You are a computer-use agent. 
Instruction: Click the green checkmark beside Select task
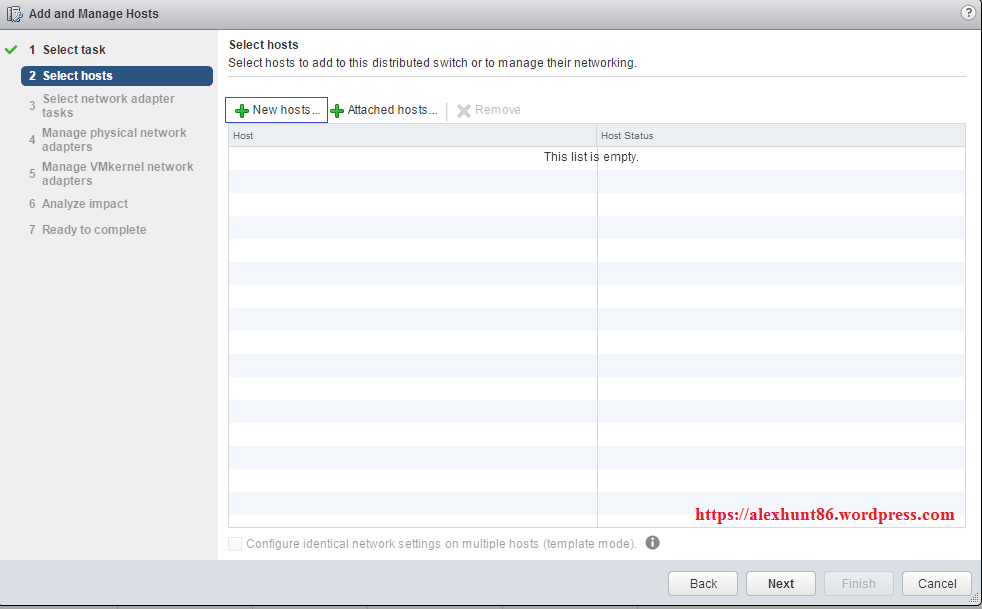[11, 49]
